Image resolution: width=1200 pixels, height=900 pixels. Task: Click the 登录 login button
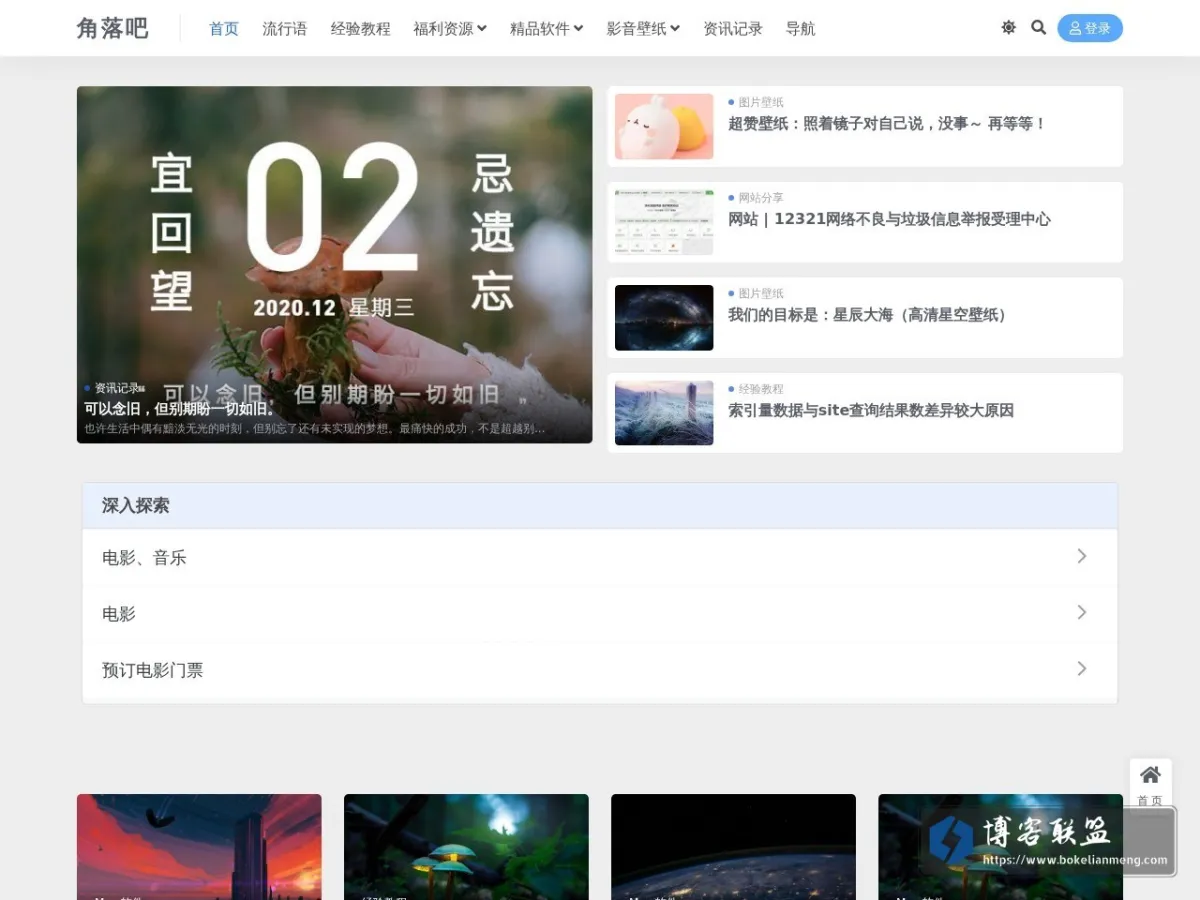pos(1090,28)
